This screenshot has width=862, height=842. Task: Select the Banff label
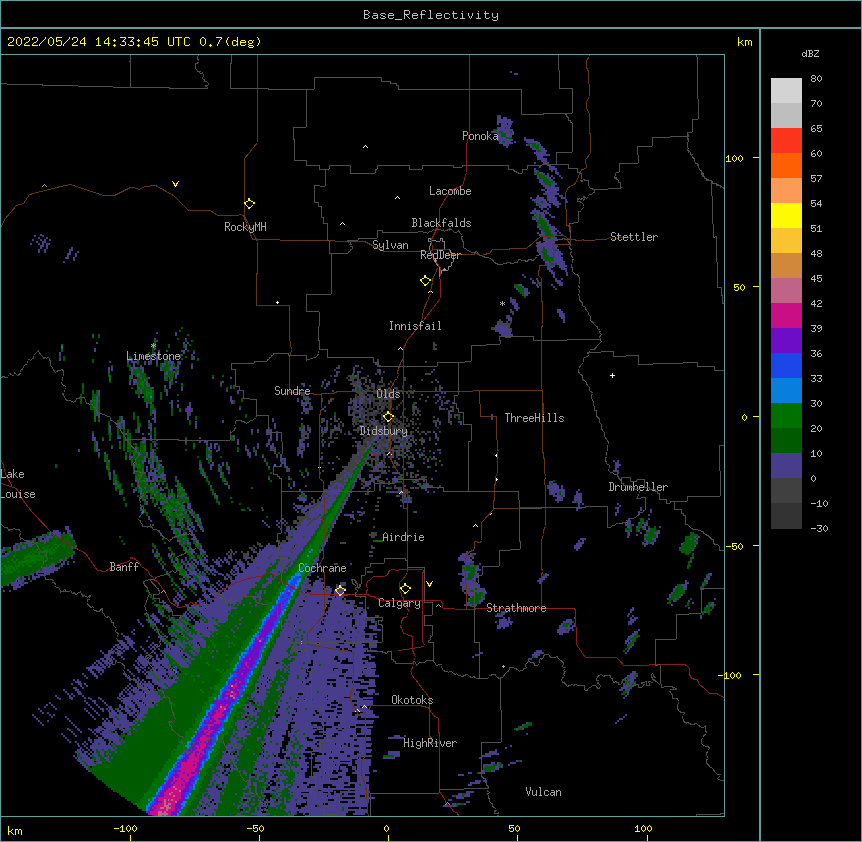124,567
